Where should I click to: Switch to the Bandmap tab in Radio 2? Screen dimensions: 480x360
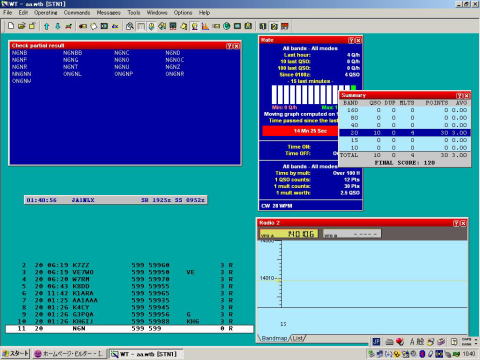274,338
